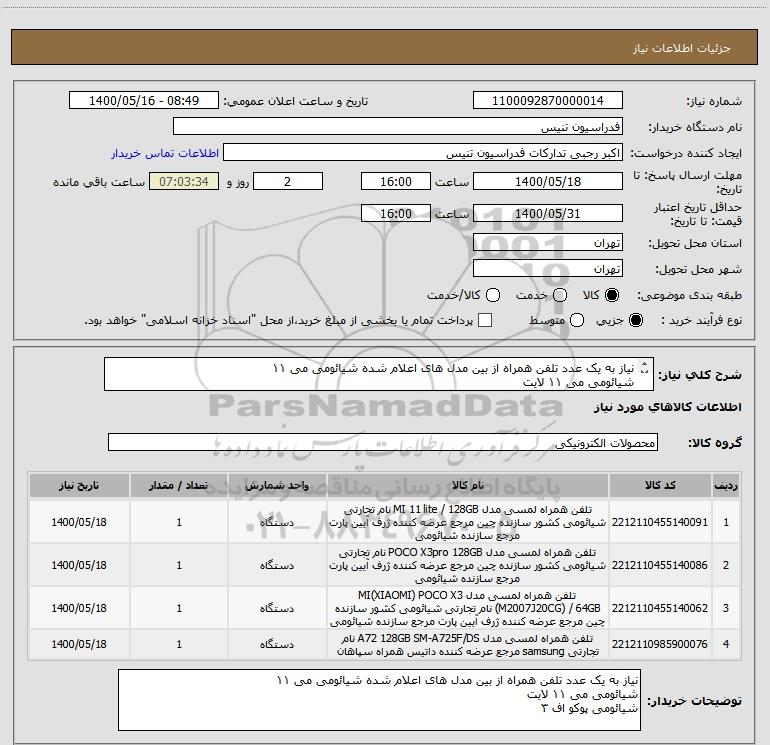Click the تعداد / مقدار column header
The image size is (770, 745).
[179, 485]
